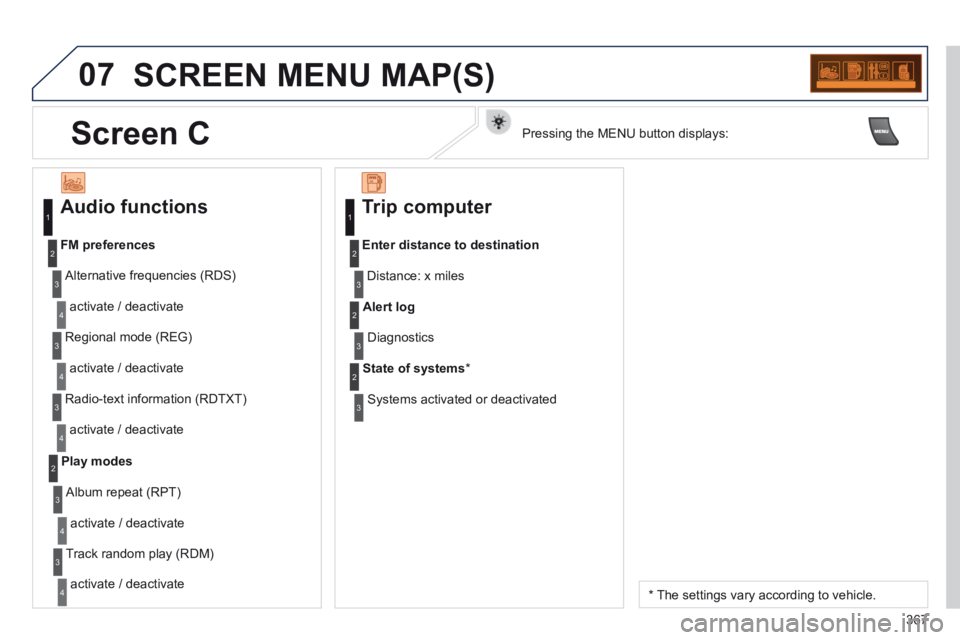Screen dimensions: 960x640
Task: Click activate / deactivate under Track random play
Action: coord(127,584)
